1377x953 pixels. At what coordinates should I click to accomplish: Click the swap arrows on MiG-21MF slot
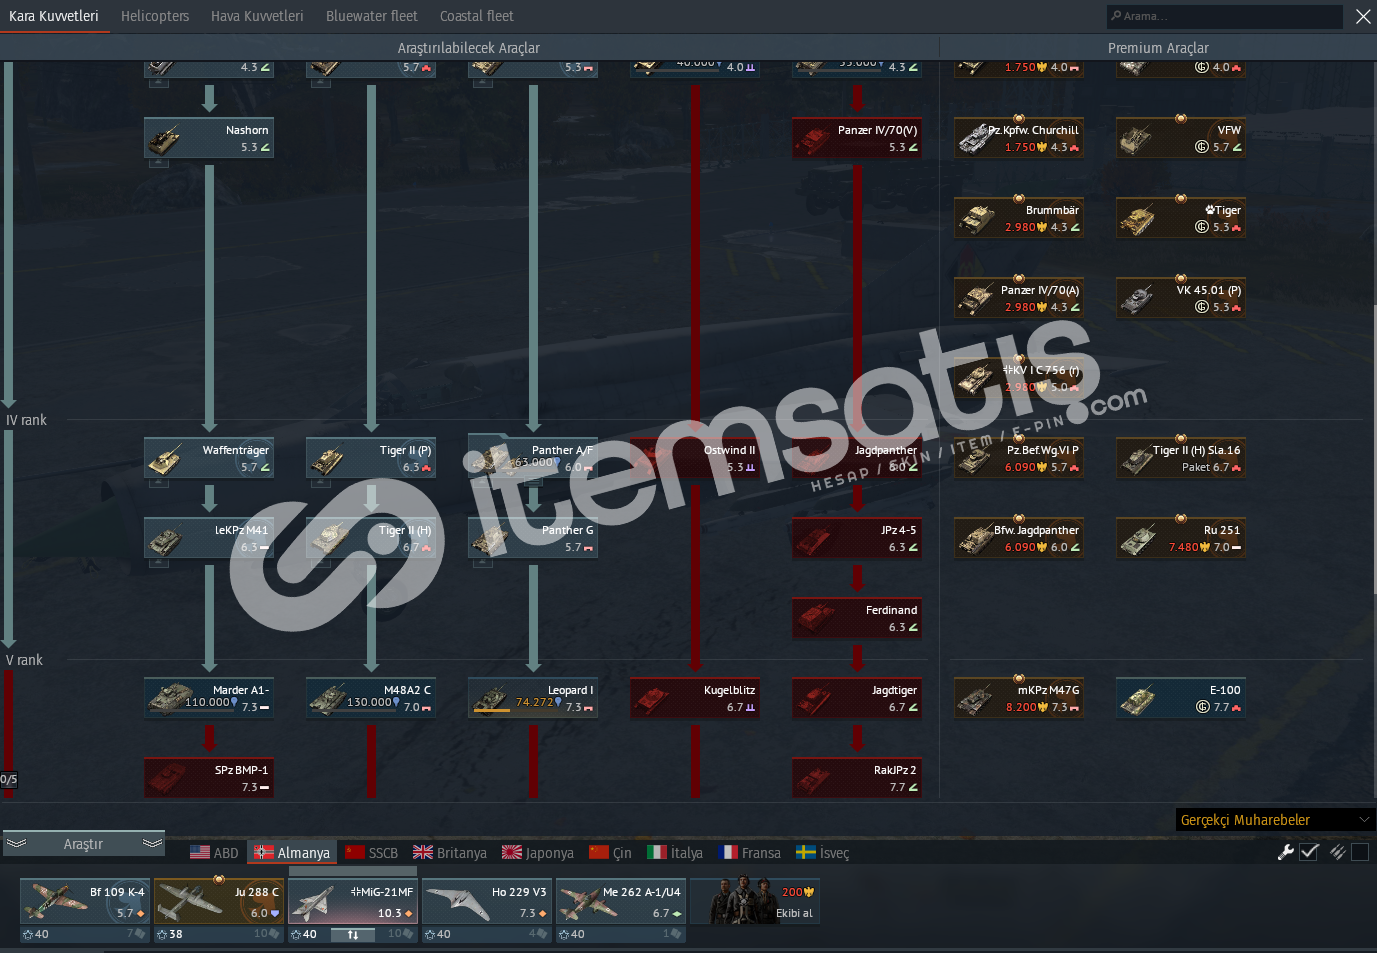coord(352,935)
